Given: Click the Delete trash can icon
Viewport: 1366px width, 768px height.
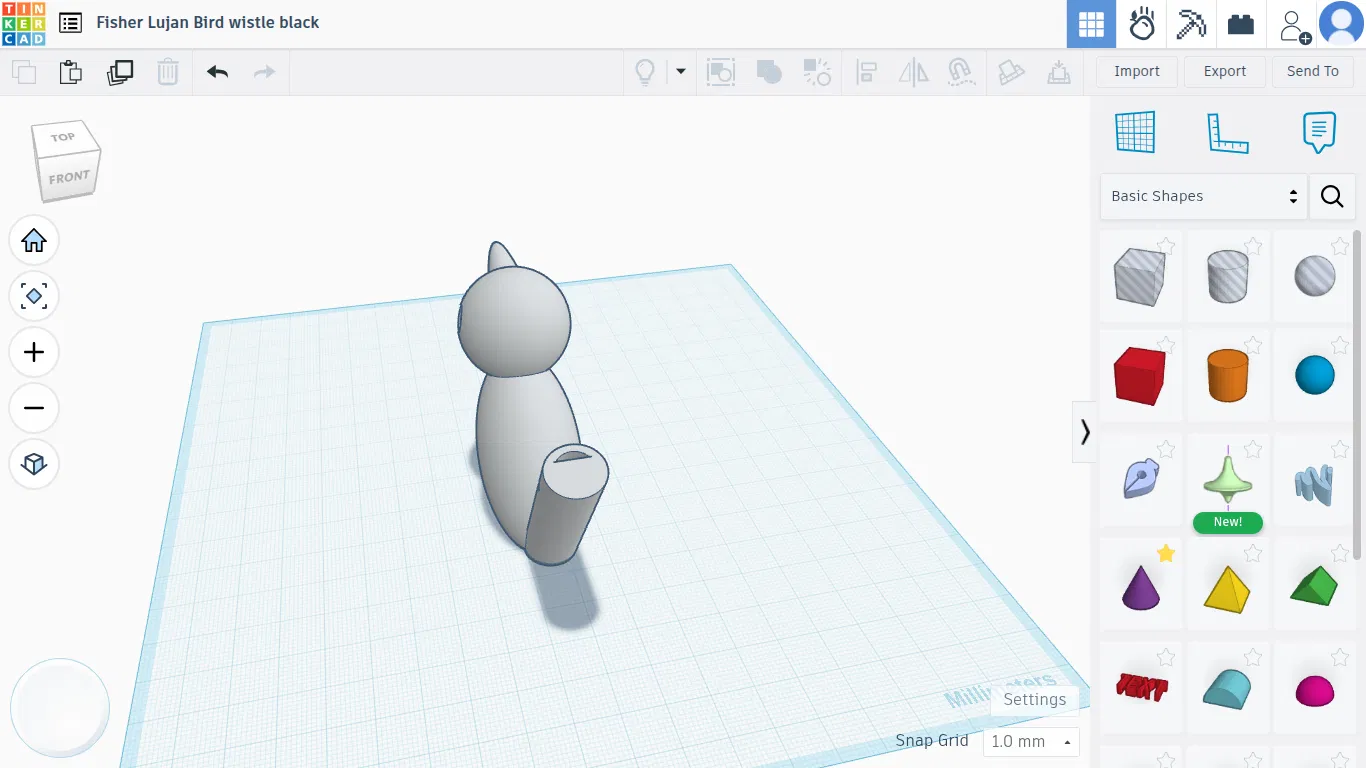Looking at the screenshot, I should click(168, 72).
